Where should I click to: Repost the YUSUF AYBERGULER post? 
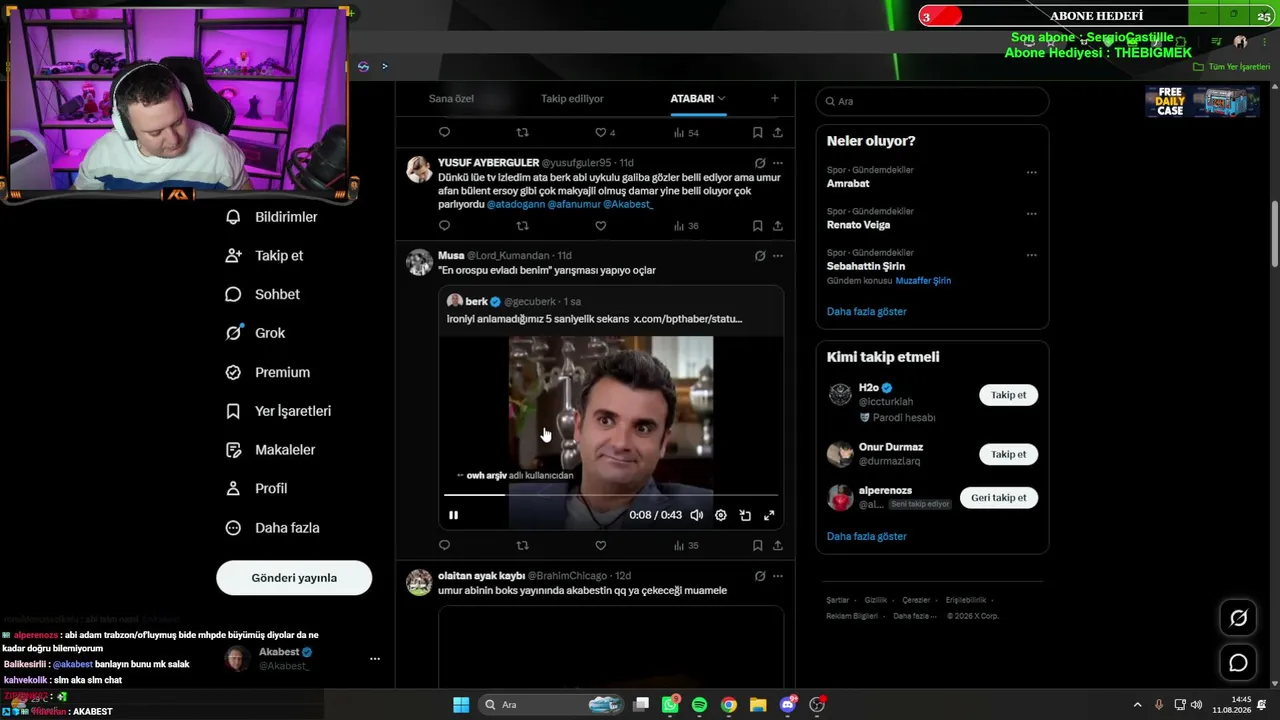(x=522, y=226)
